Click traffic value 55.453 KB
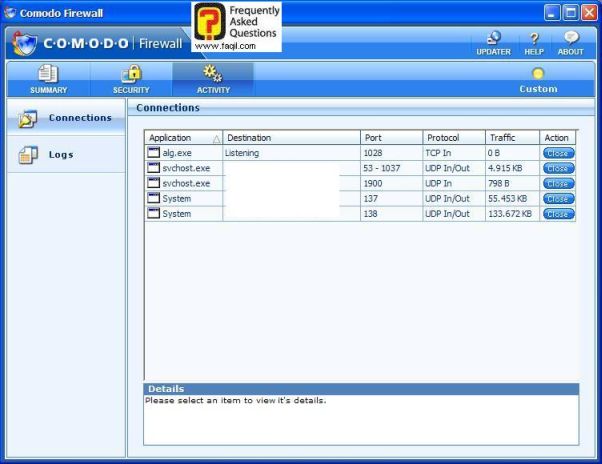Image resolution: width=602 pixels, height=464 pixels. 507,199
